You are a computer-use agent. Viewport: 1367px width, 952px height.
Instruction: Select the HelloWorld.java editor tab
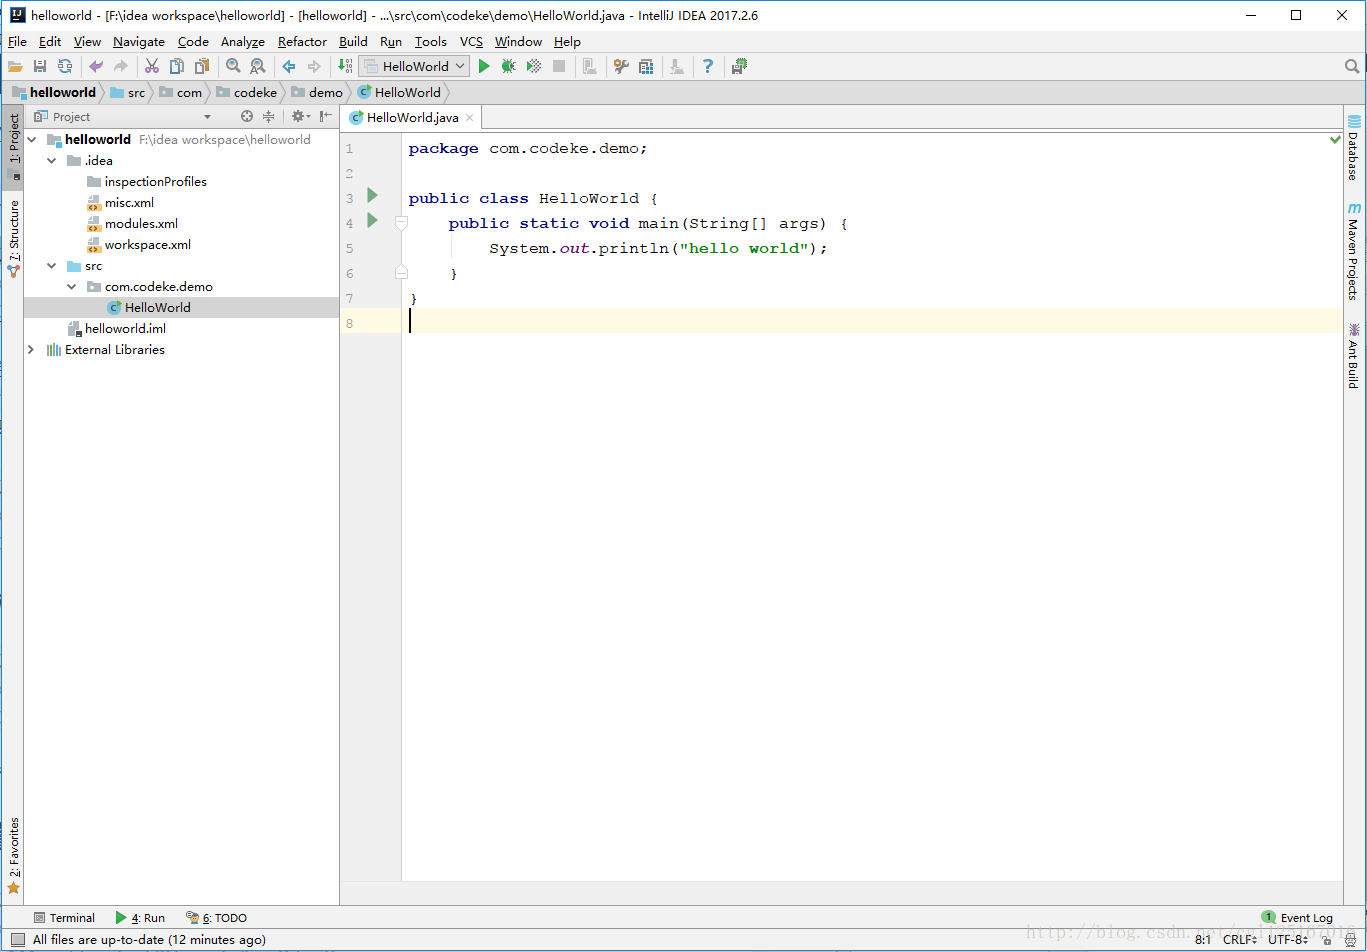[x=412, y=117]
